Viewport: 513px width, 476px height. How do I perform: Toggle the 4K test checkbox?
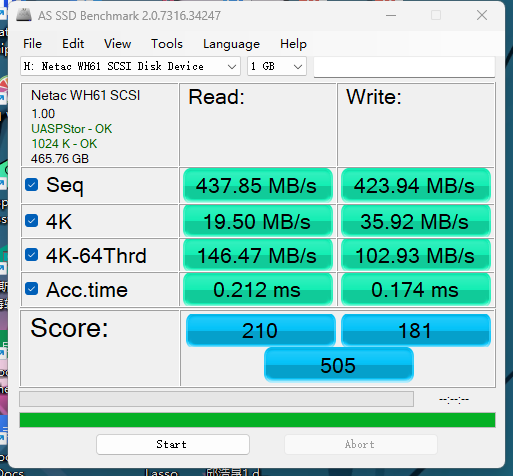32,221
